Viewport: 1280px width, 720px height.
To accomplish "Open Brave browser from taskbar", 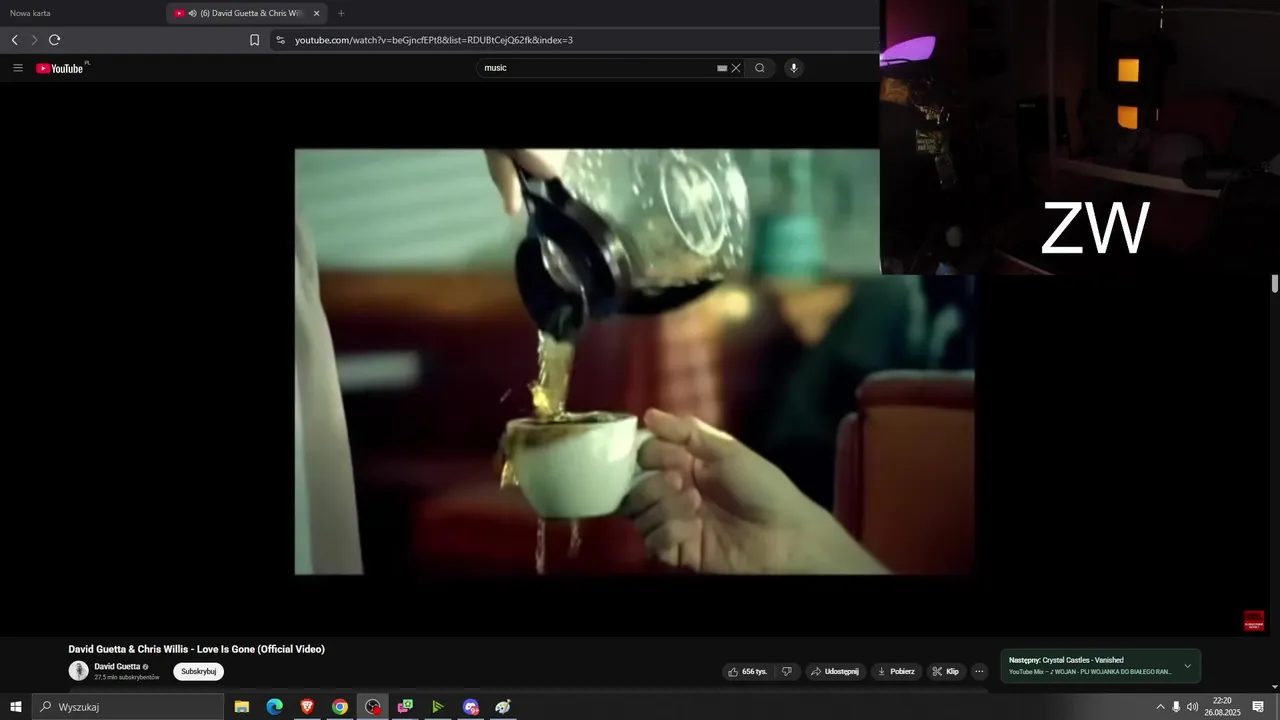I will [307, 707].
